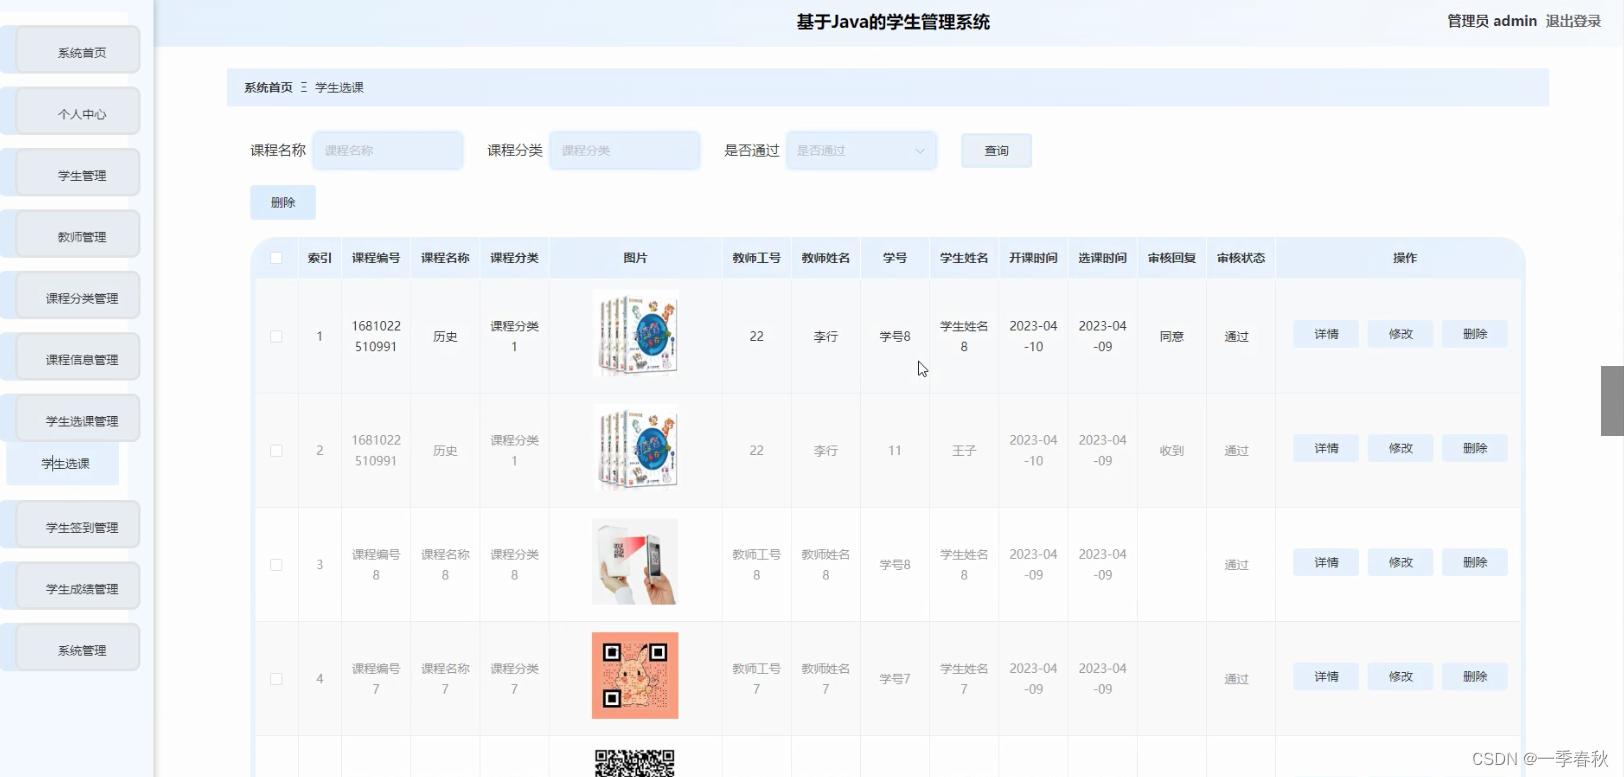The image size is (1624, 777).
Task: Check the row 2 checkbox
Action: pos(276,451)
